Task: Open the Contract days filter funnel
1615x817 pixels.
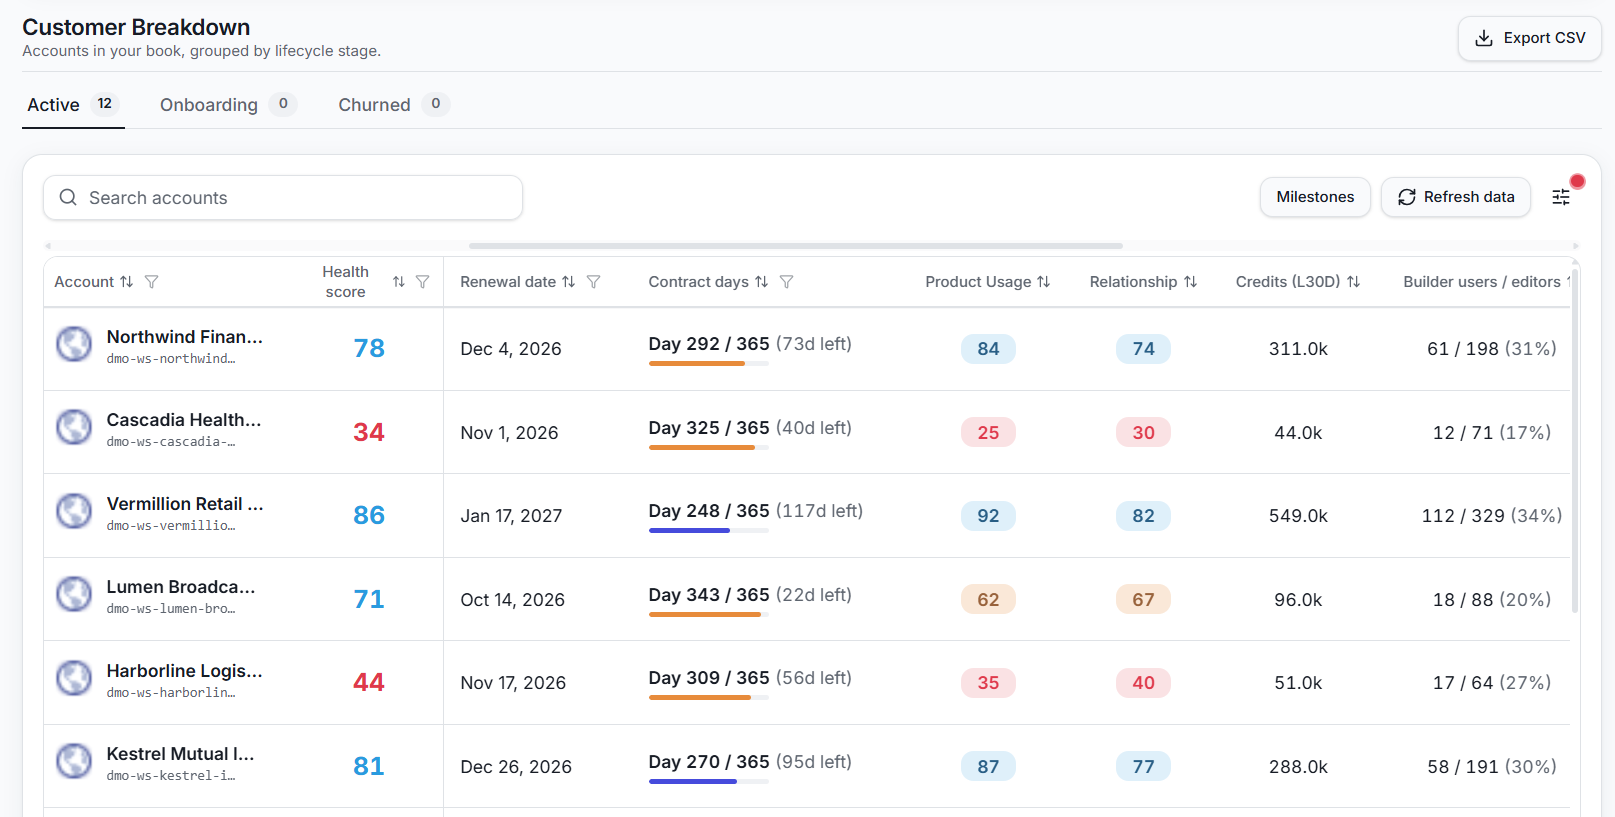Action: pos(787,282)
